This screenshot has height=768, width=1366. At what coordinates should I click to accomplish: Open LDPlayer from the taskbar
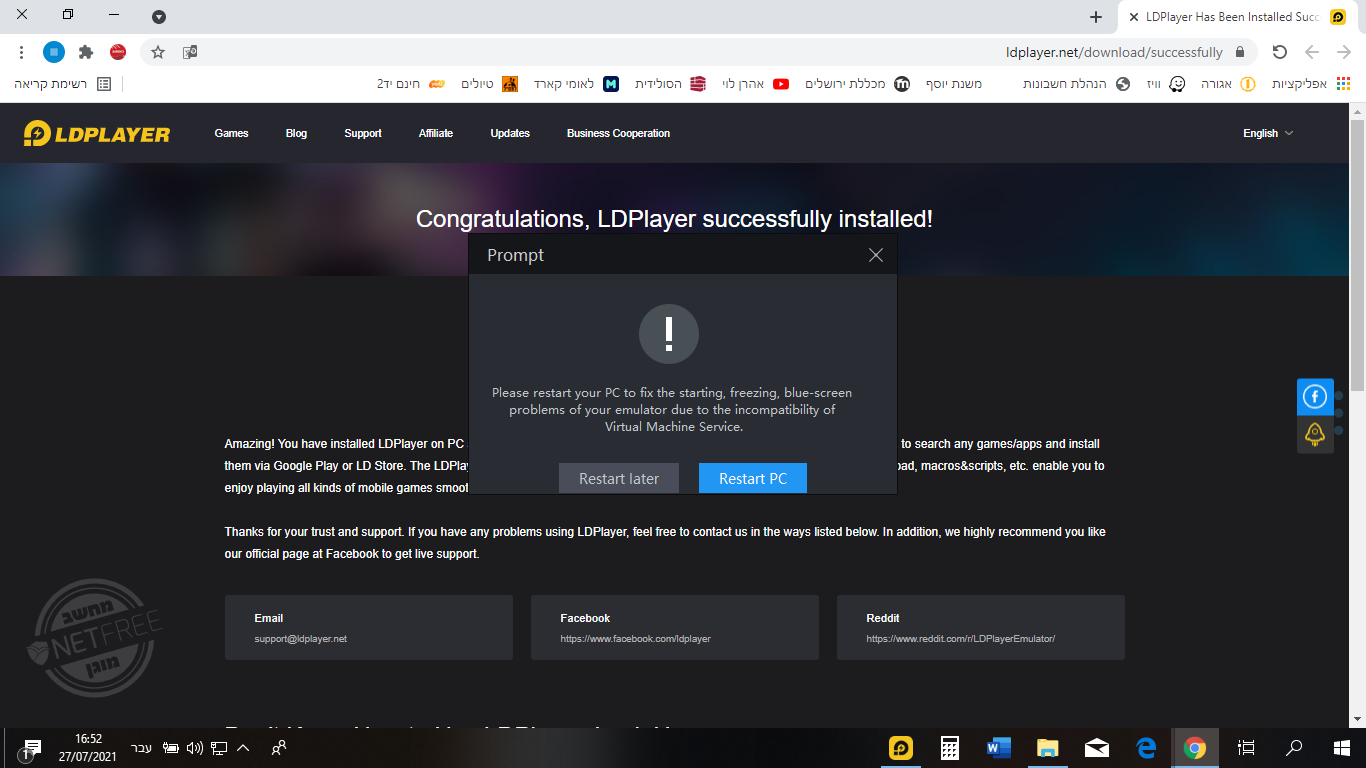click(x=902, y=748)
